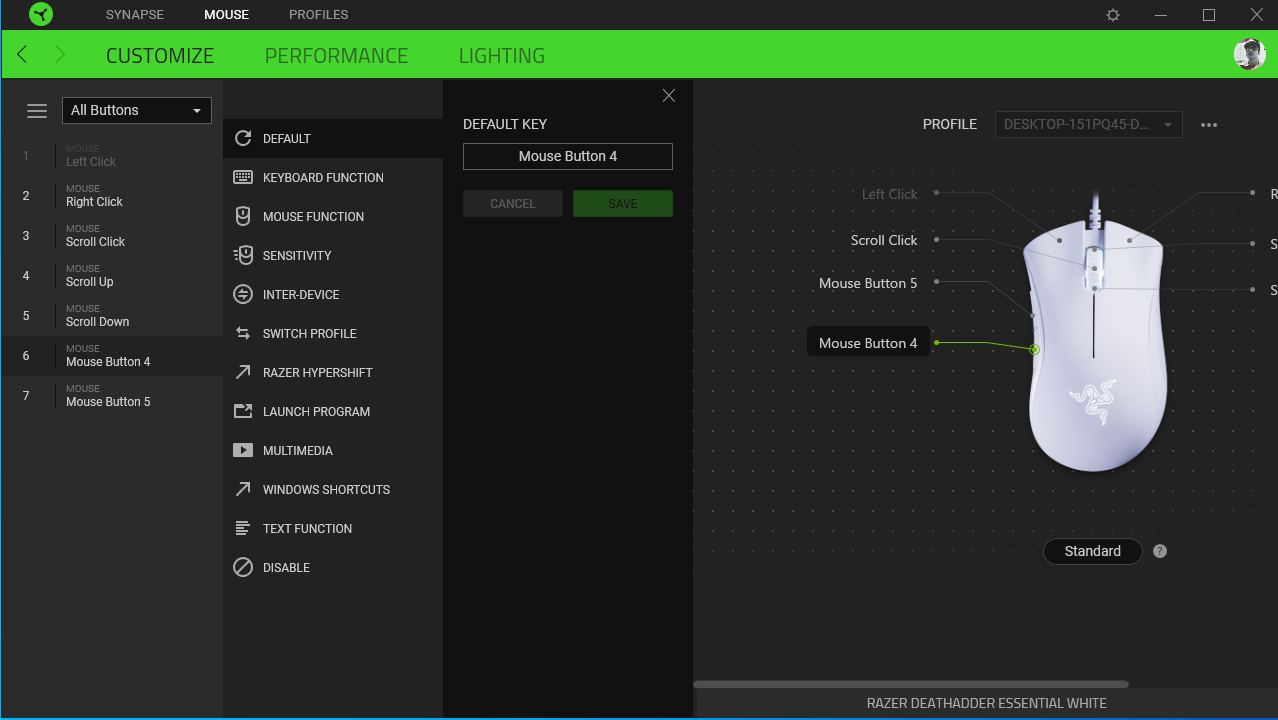
Task: Select button 5 Scroll Down row
Action: click(111, 316)
